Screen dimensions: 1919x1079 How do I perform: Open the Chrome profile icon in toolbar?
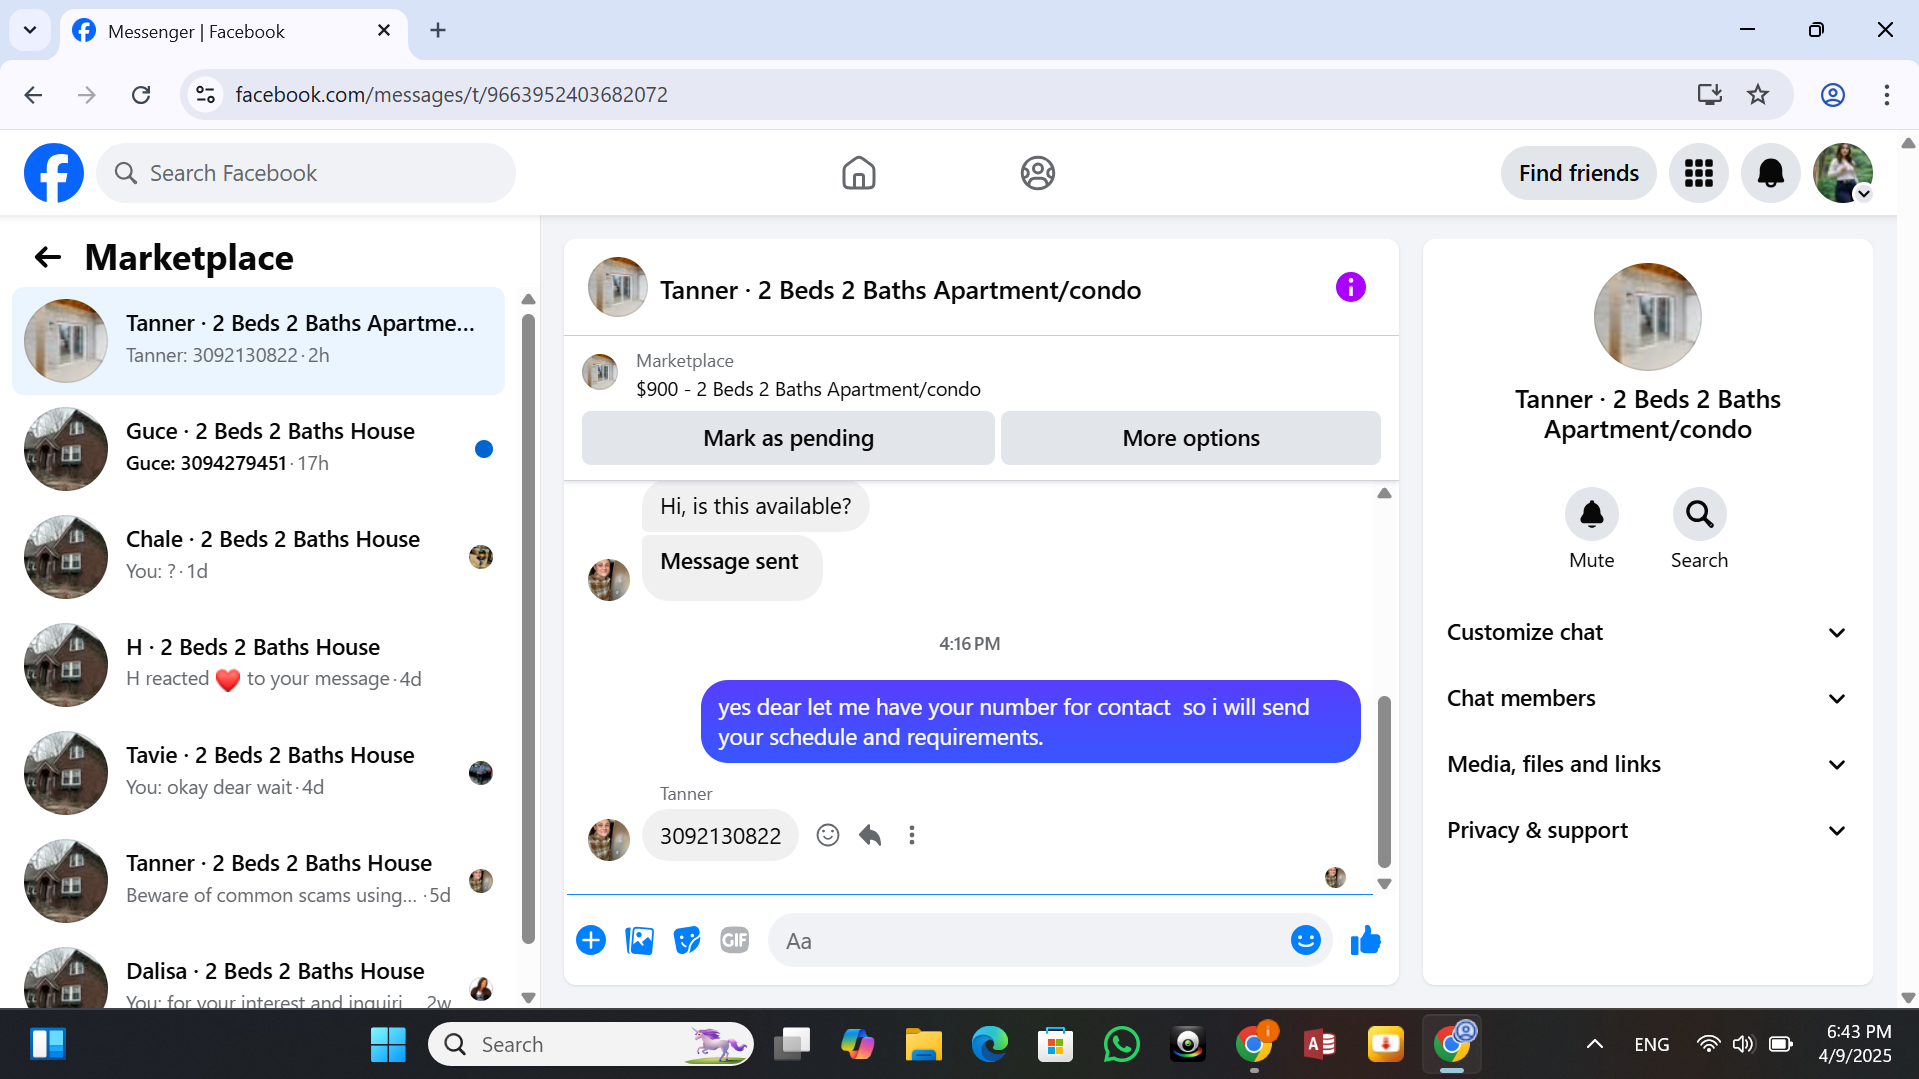coord(1832,95)
